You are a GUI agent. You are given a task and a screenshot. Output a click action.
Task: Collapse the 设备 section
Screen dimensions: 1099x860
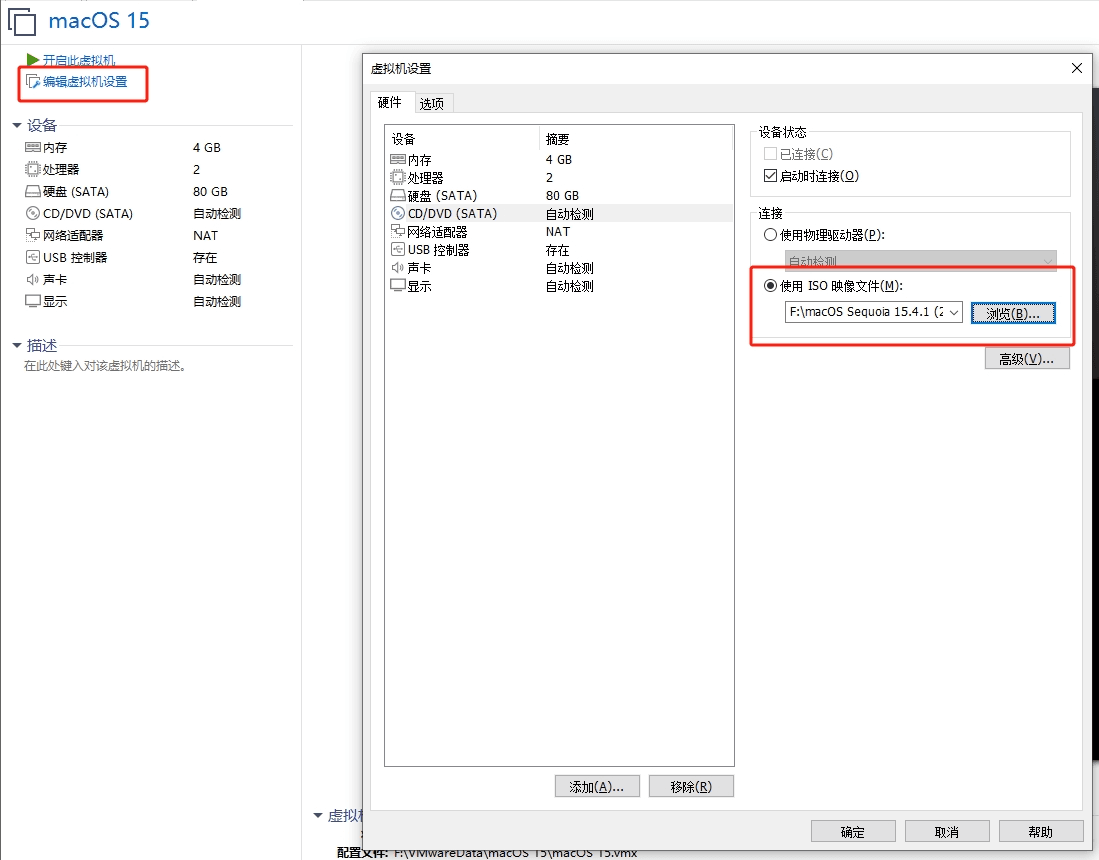17,125
